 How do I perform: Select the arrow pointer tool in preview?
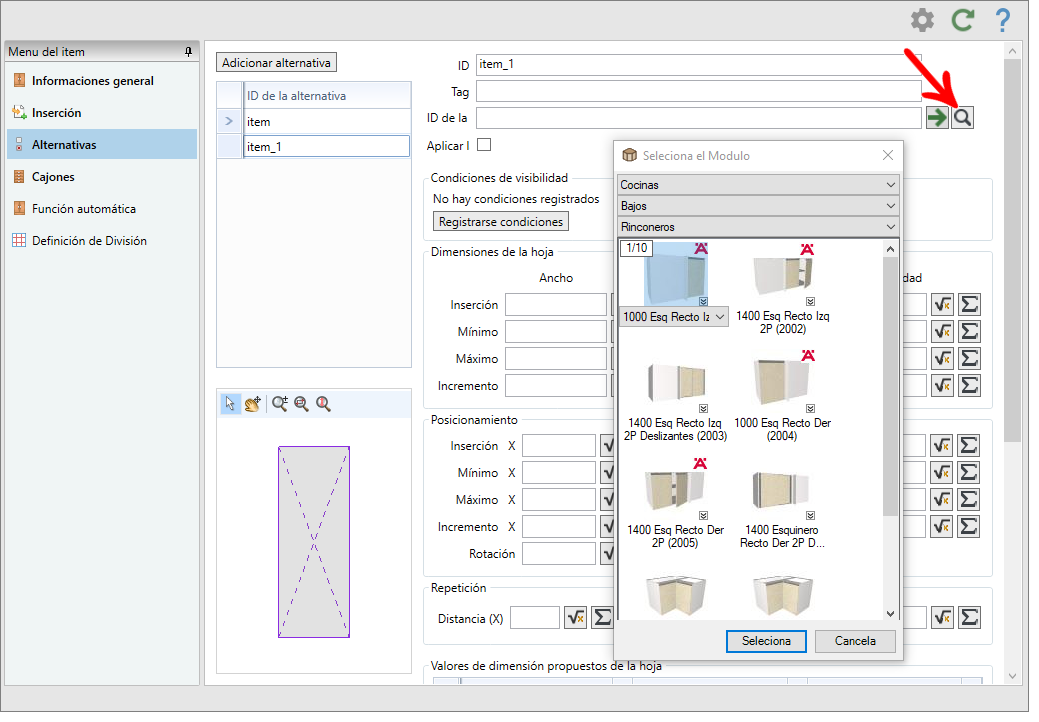coord(230,404)
